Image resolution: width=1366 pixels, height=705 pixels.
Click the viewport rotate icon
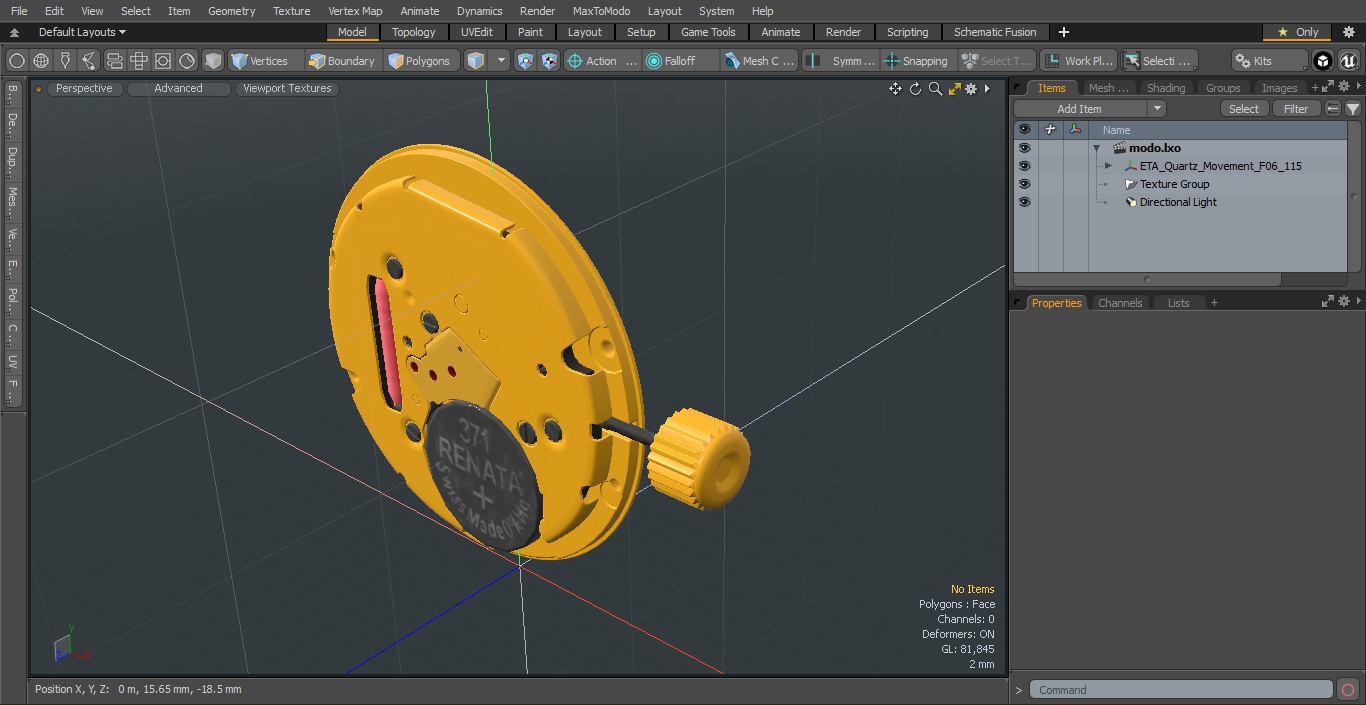[x=915, y=89]
